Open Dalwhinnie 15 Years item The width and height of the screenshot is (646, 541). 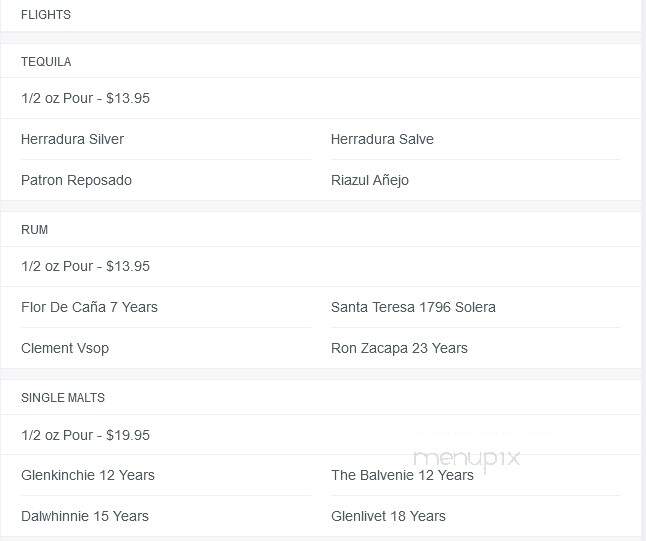tap(85, 516)
